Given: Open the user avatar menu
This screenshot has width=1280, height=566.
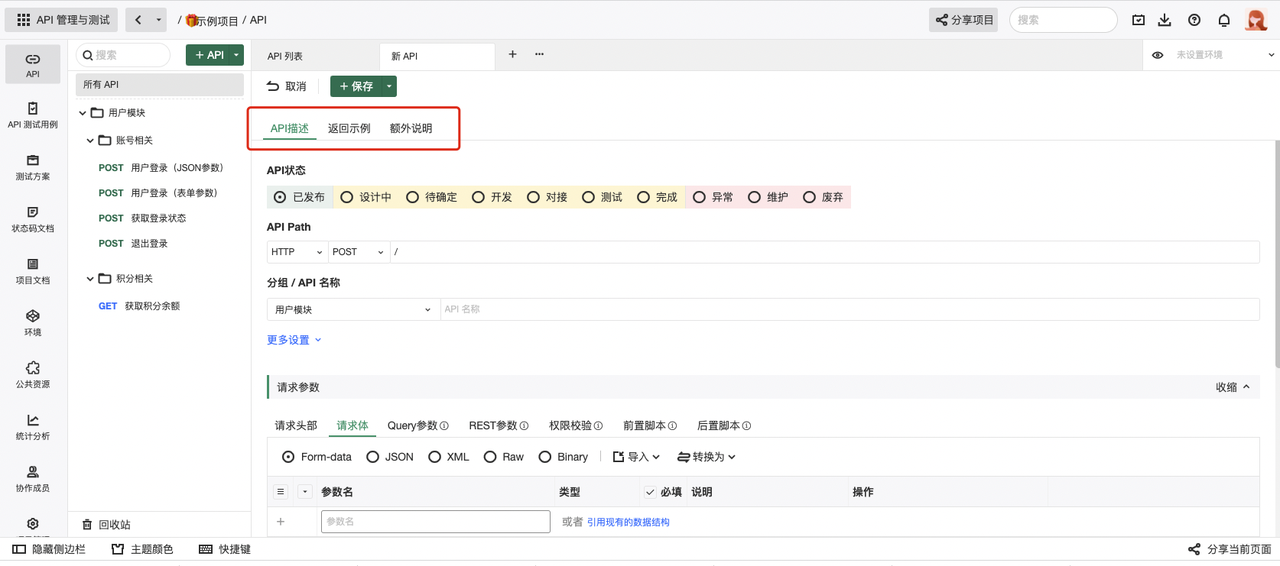Looking at the screenshot, I should [x=1256, y=20].
